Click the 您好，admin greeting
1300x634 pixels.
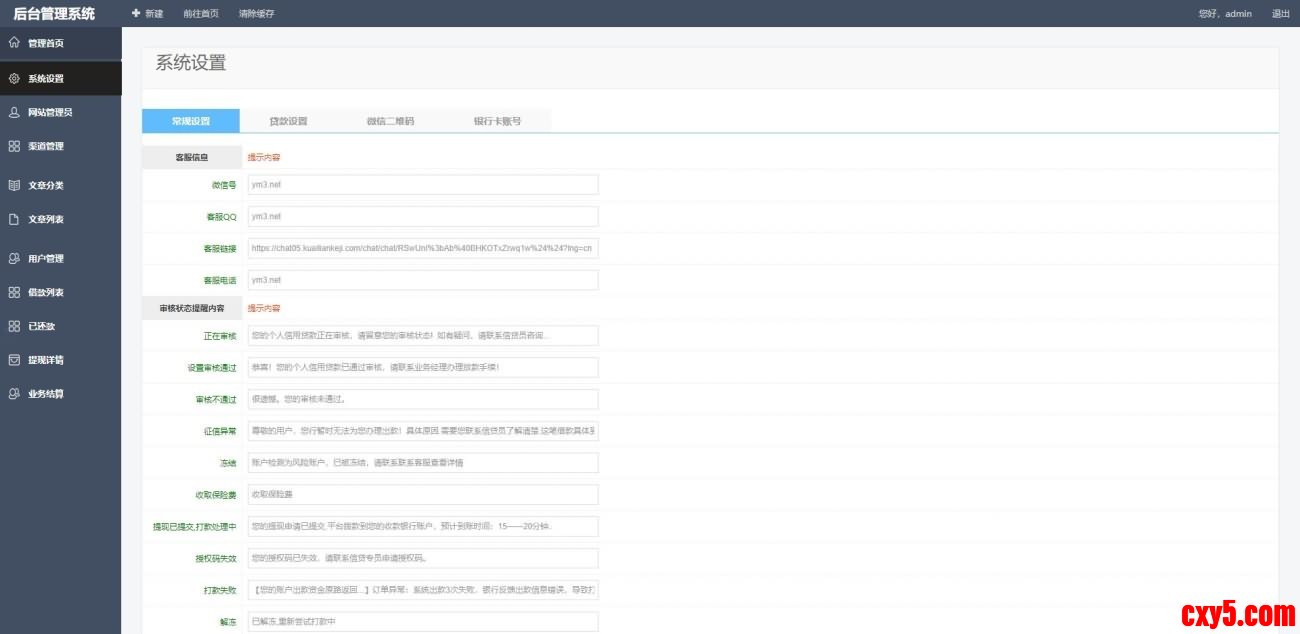pyautogui.click(x=1225, y=14)
